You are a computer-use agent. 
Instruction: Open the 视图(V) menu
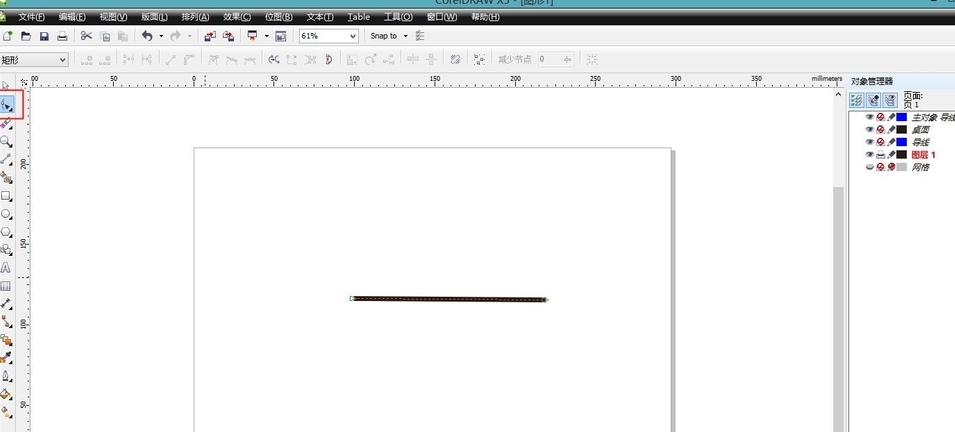[113, 17]
